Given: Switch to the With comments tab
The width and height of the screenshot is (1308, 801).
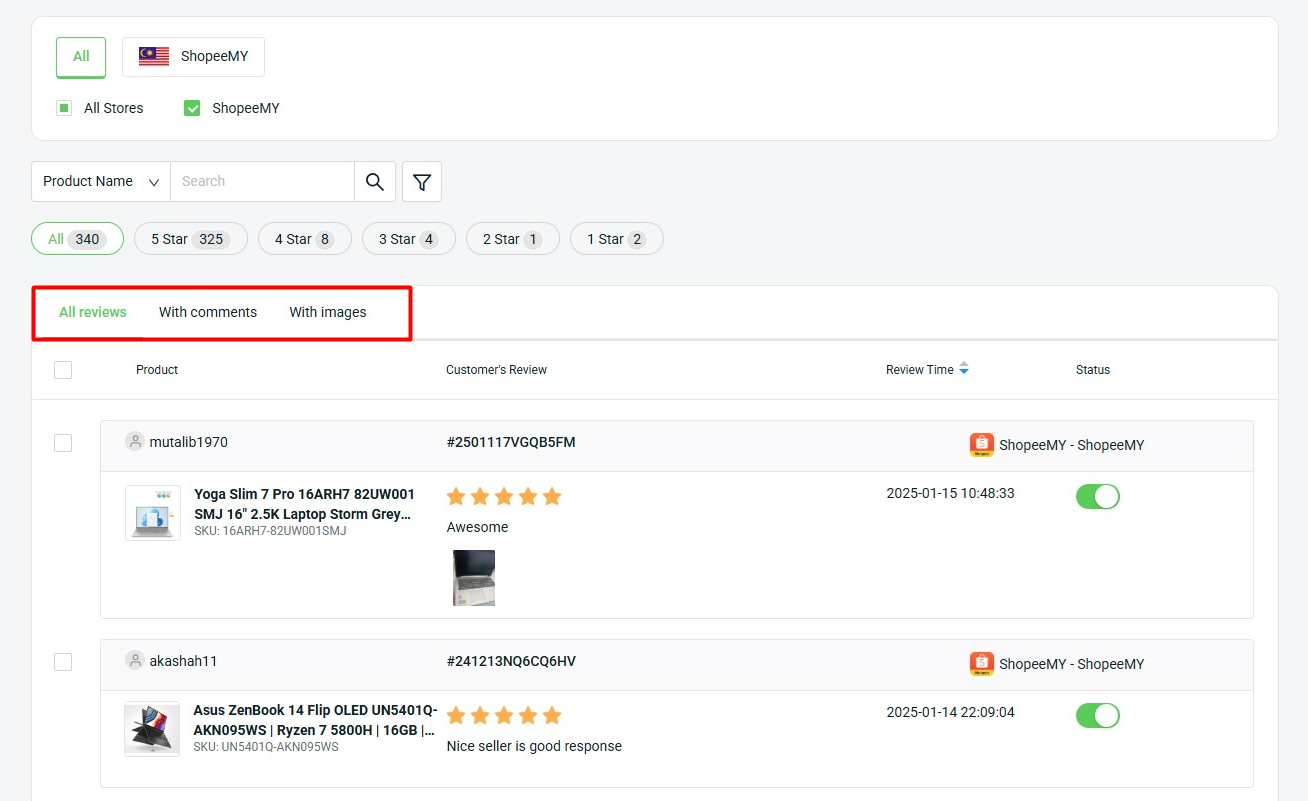Looking at the screenshot, I should 207,312.
